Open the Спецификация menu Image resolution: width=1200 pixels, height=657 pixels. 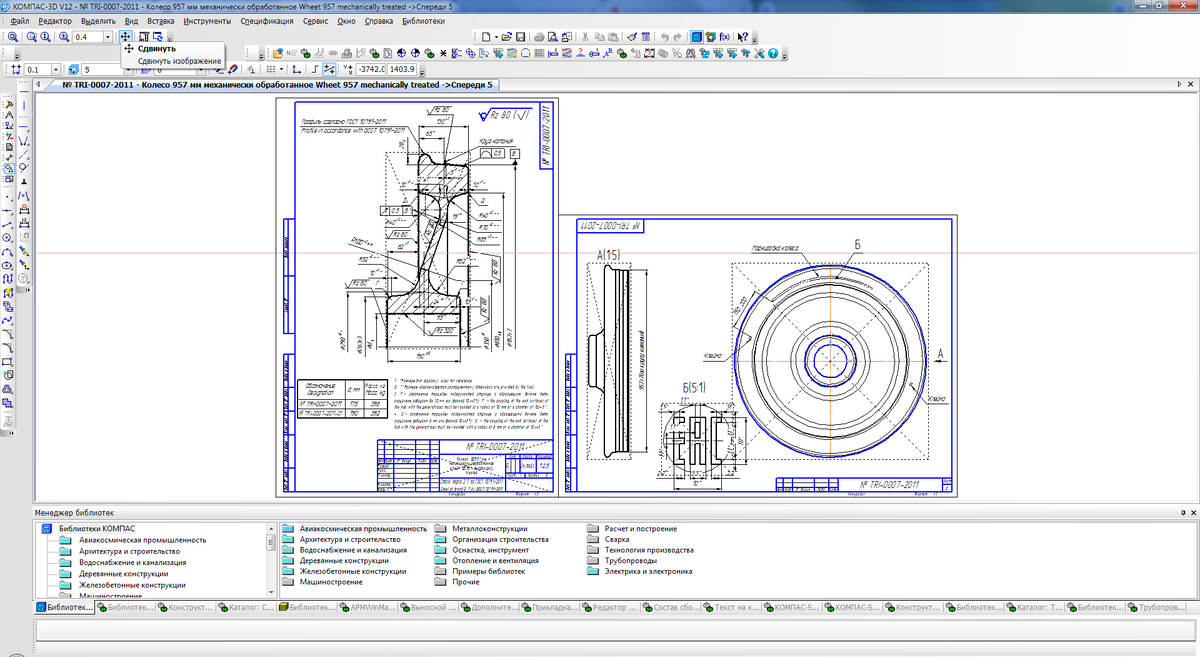[267, 20]
